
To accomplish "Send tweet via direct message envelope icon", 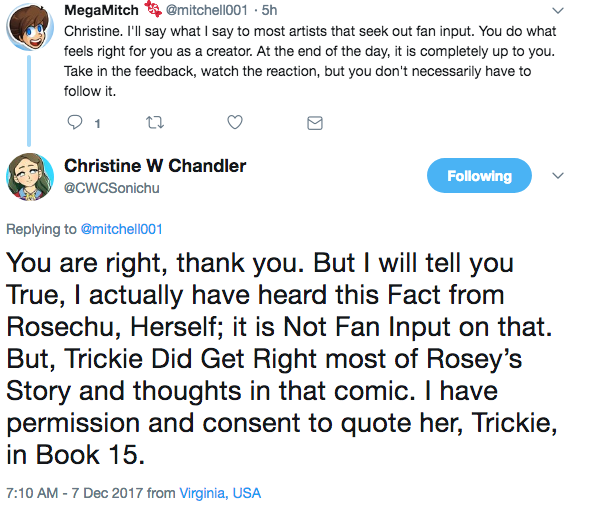I will [315, 123].
